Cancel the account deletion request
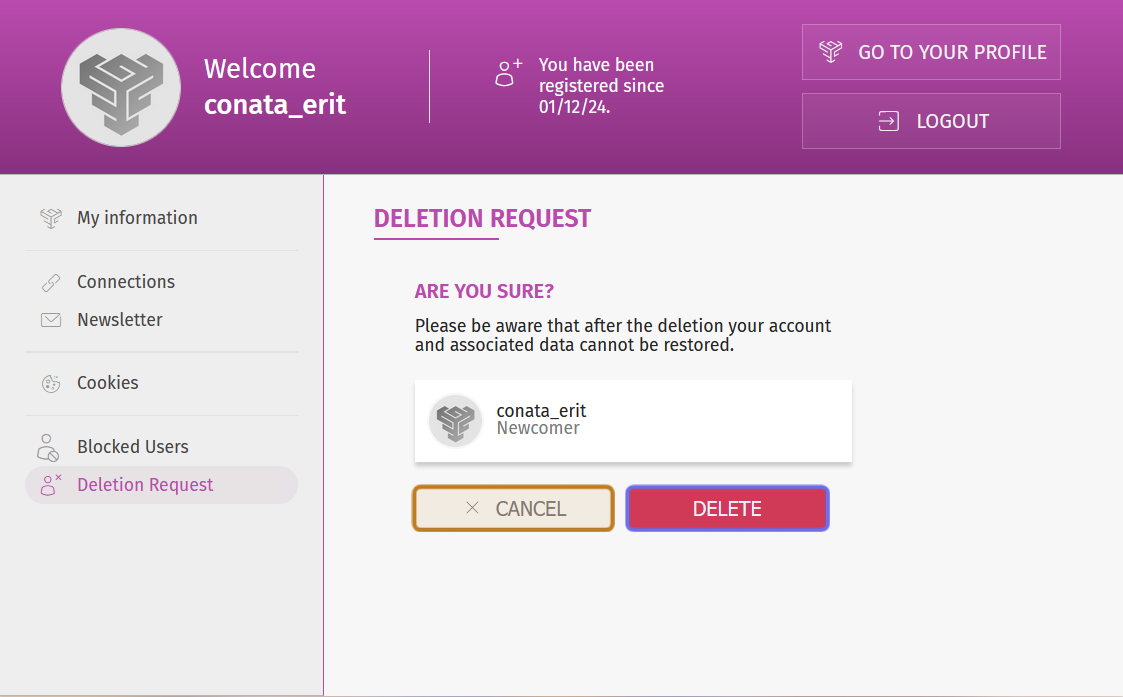Viewport: 1123px width, 697px height. (513, 508)
